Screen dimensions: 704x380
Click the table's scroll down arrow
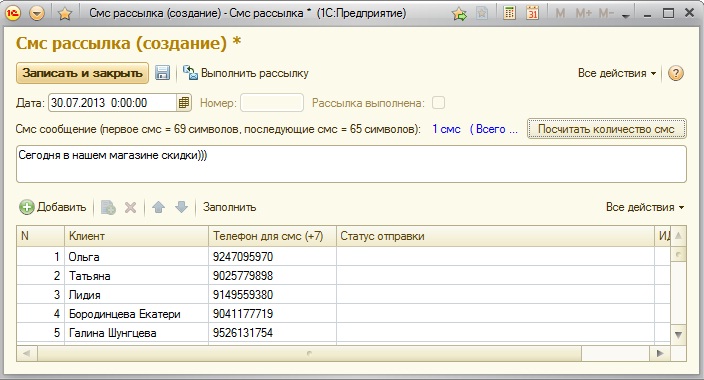678,335
